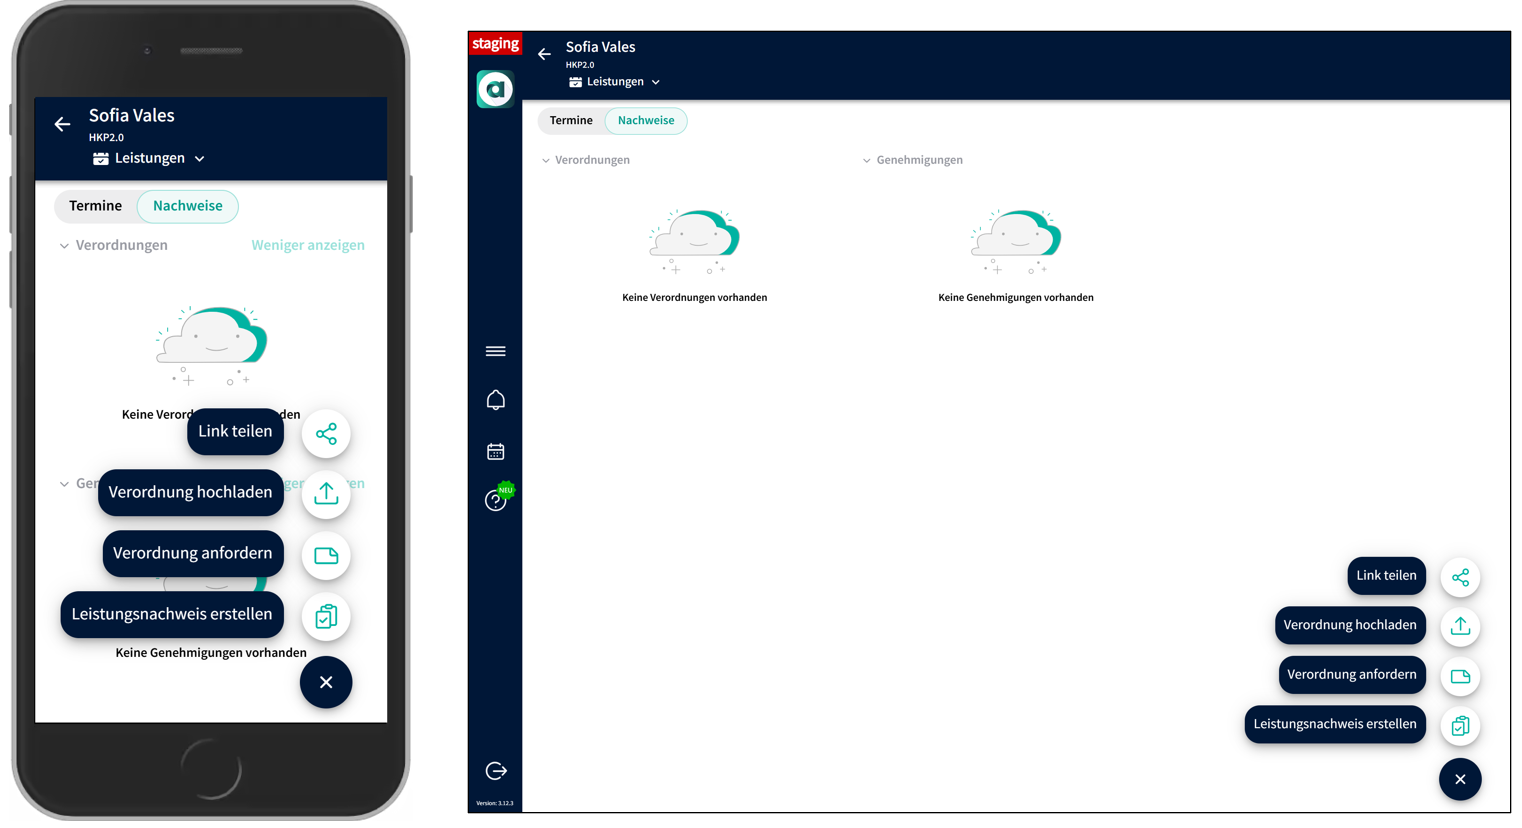Open the Leistungen dropdown on phone

coord(149,158)
